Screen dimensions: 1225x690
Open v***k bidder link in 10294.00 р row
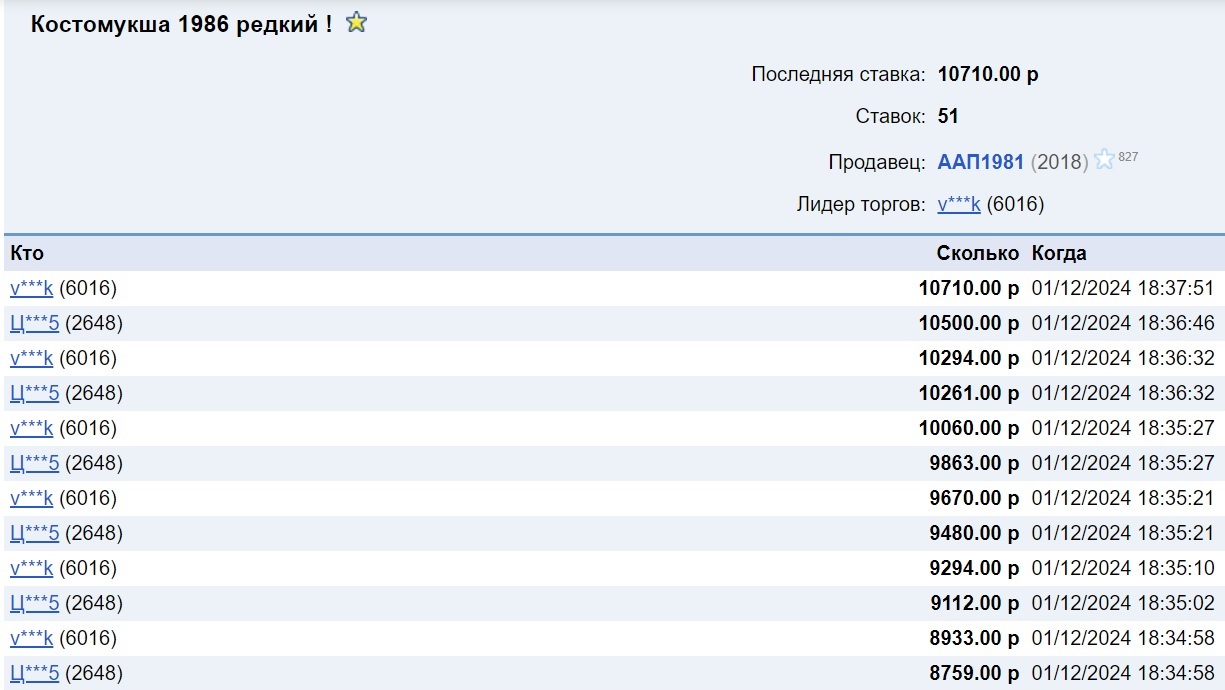(31, 359)
